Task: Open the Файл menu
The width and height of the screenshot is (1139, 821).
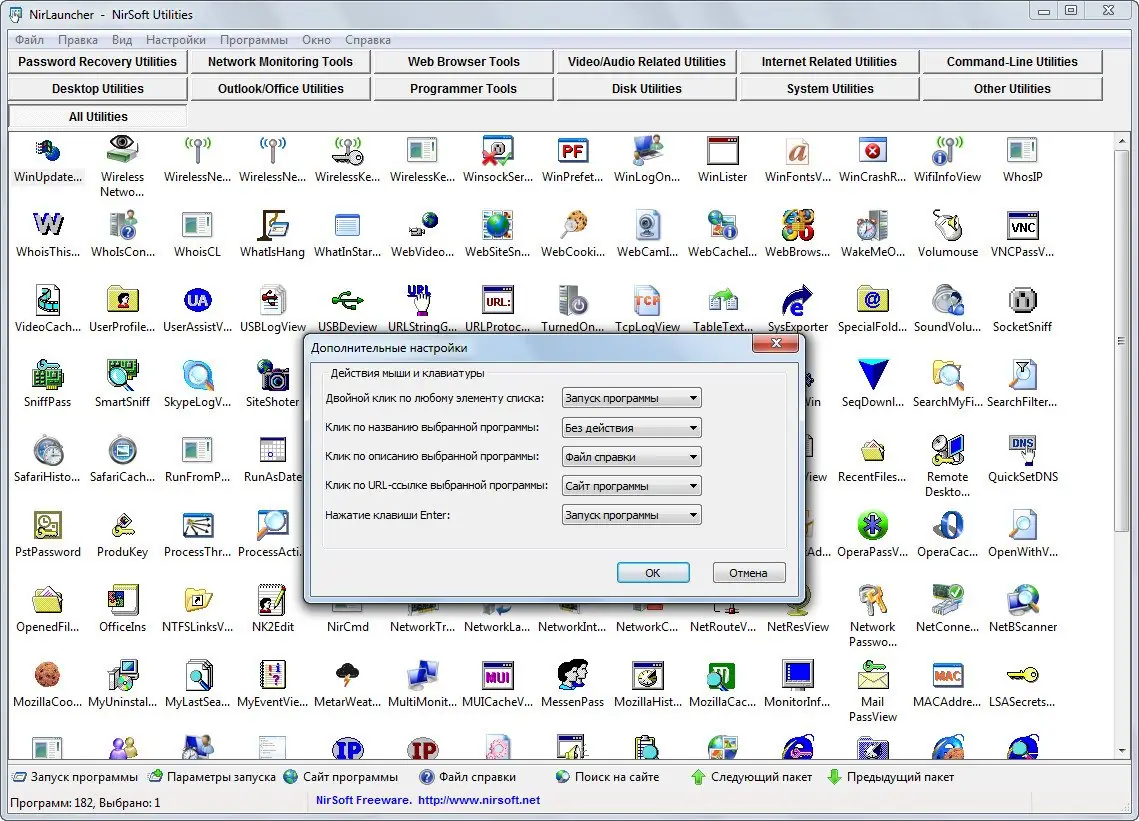Action: [29, 40]
